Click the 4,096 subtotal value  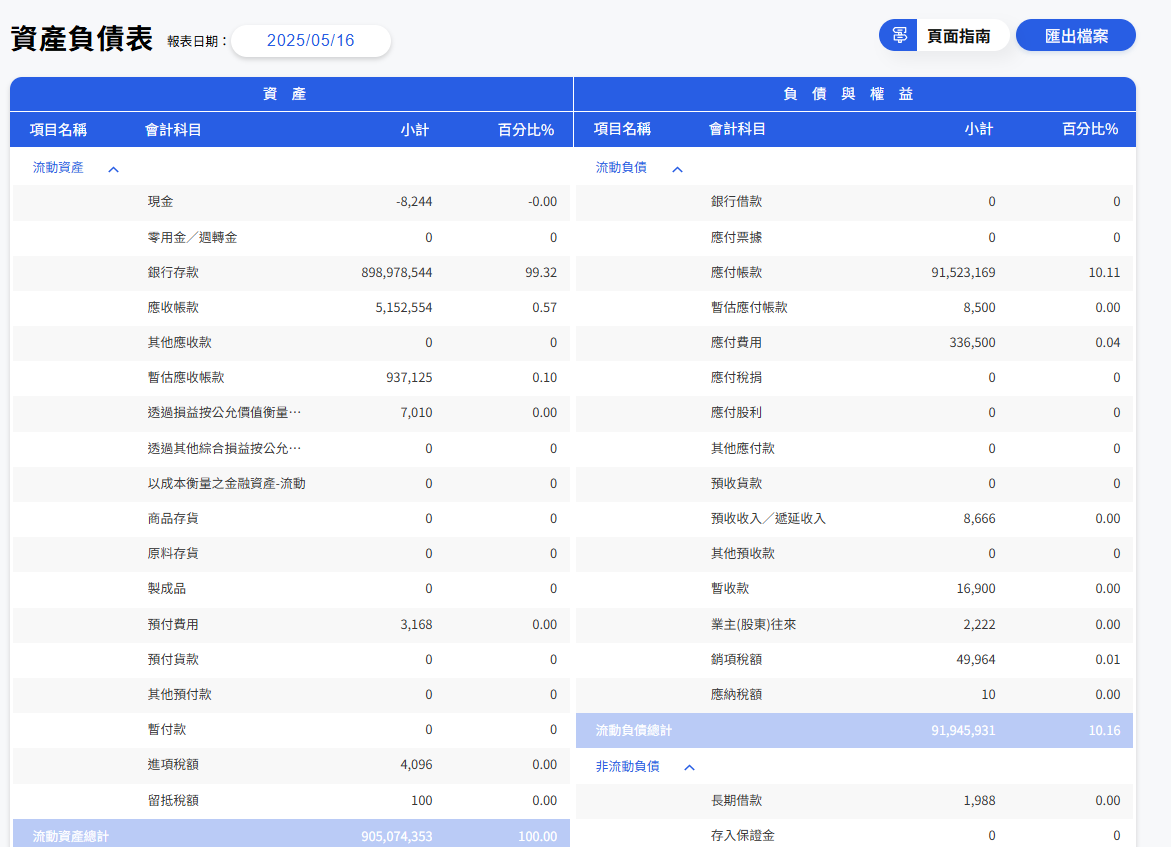point(416,765)
